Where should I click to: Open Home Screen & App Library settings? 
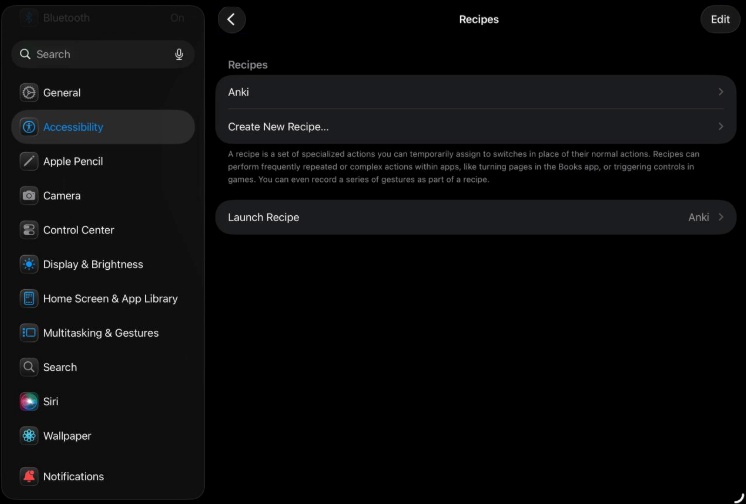pyautogui.click(x=110, y=298)
